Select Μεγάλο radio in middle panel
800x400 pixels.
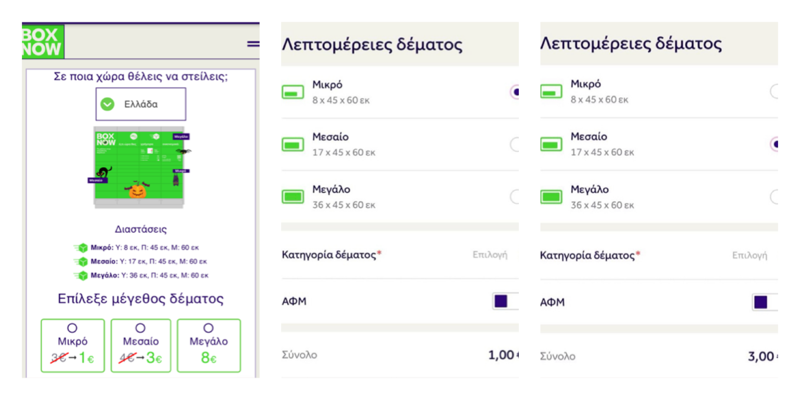coord(514,196)
